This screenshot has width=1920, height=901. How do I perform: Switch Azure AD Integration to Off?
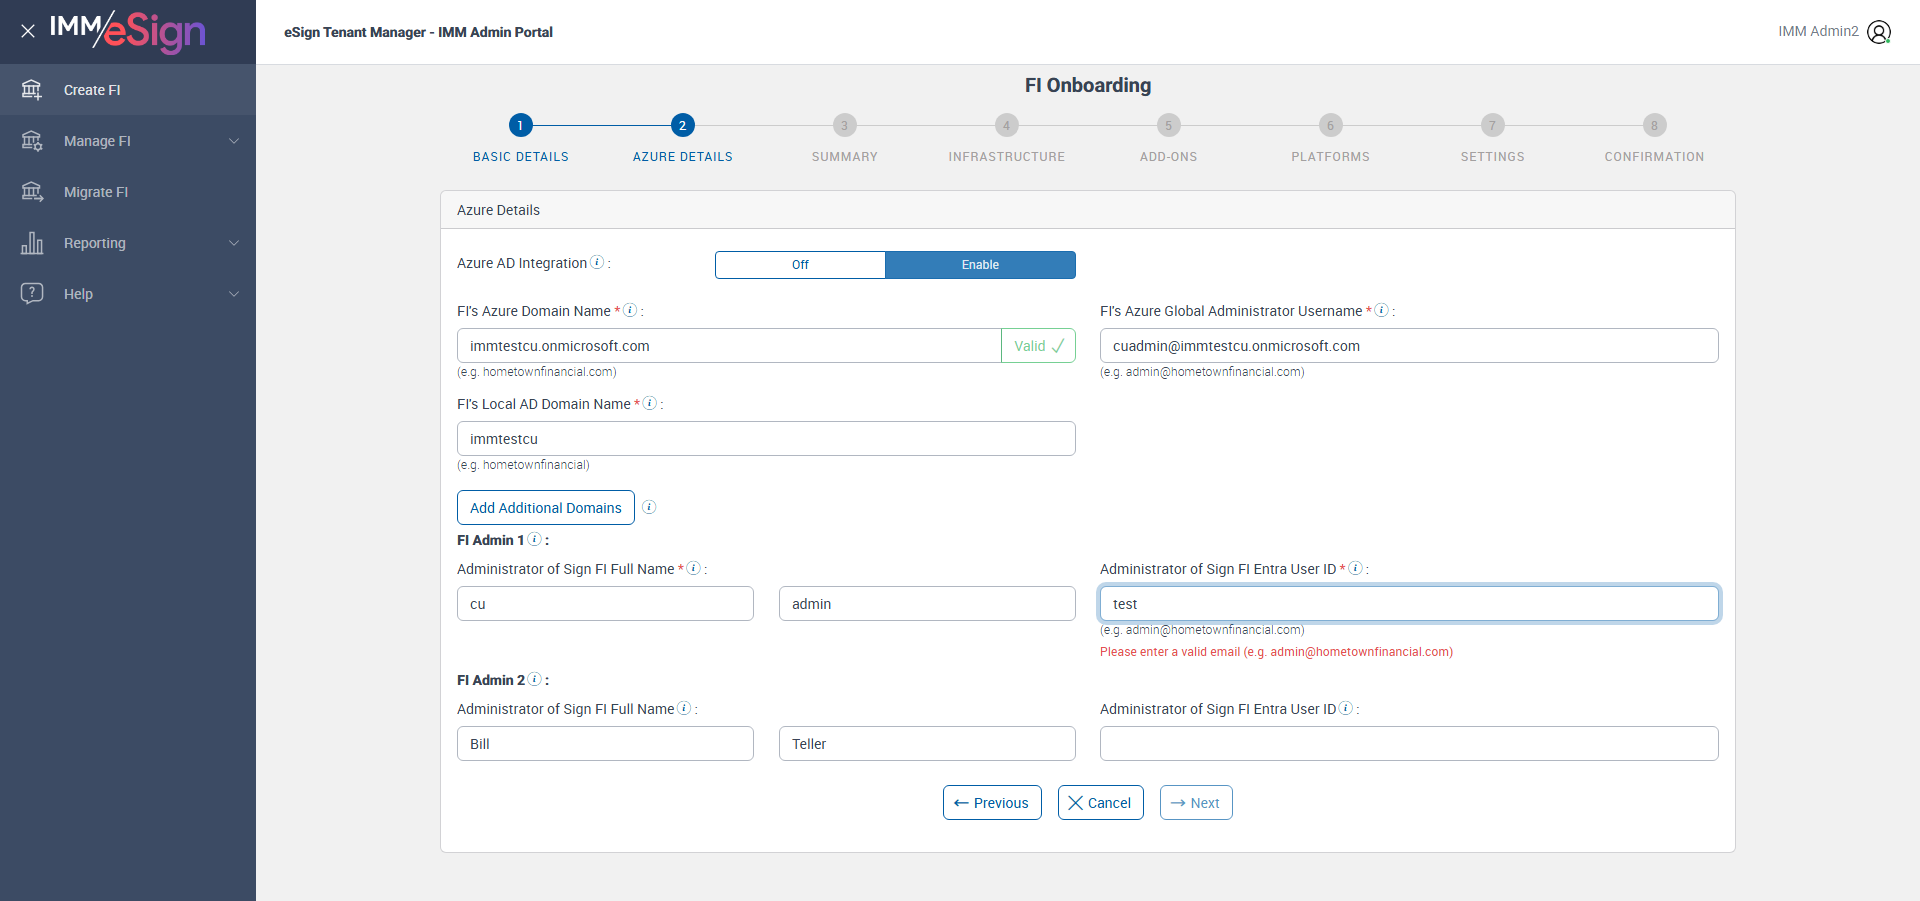coord(800,265)
